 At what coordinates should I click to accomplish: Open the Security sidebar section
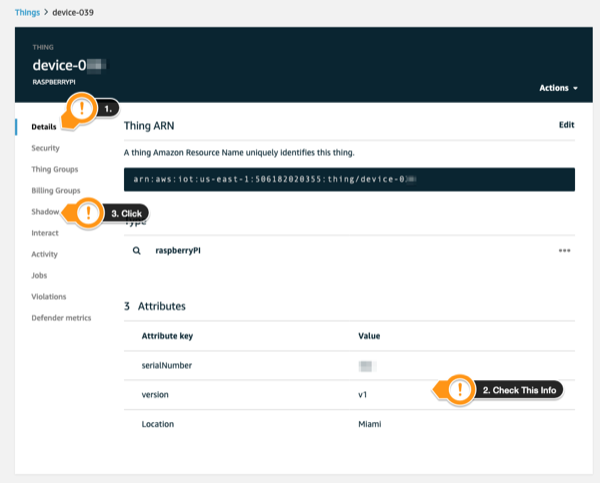click(x=45, y=148)
